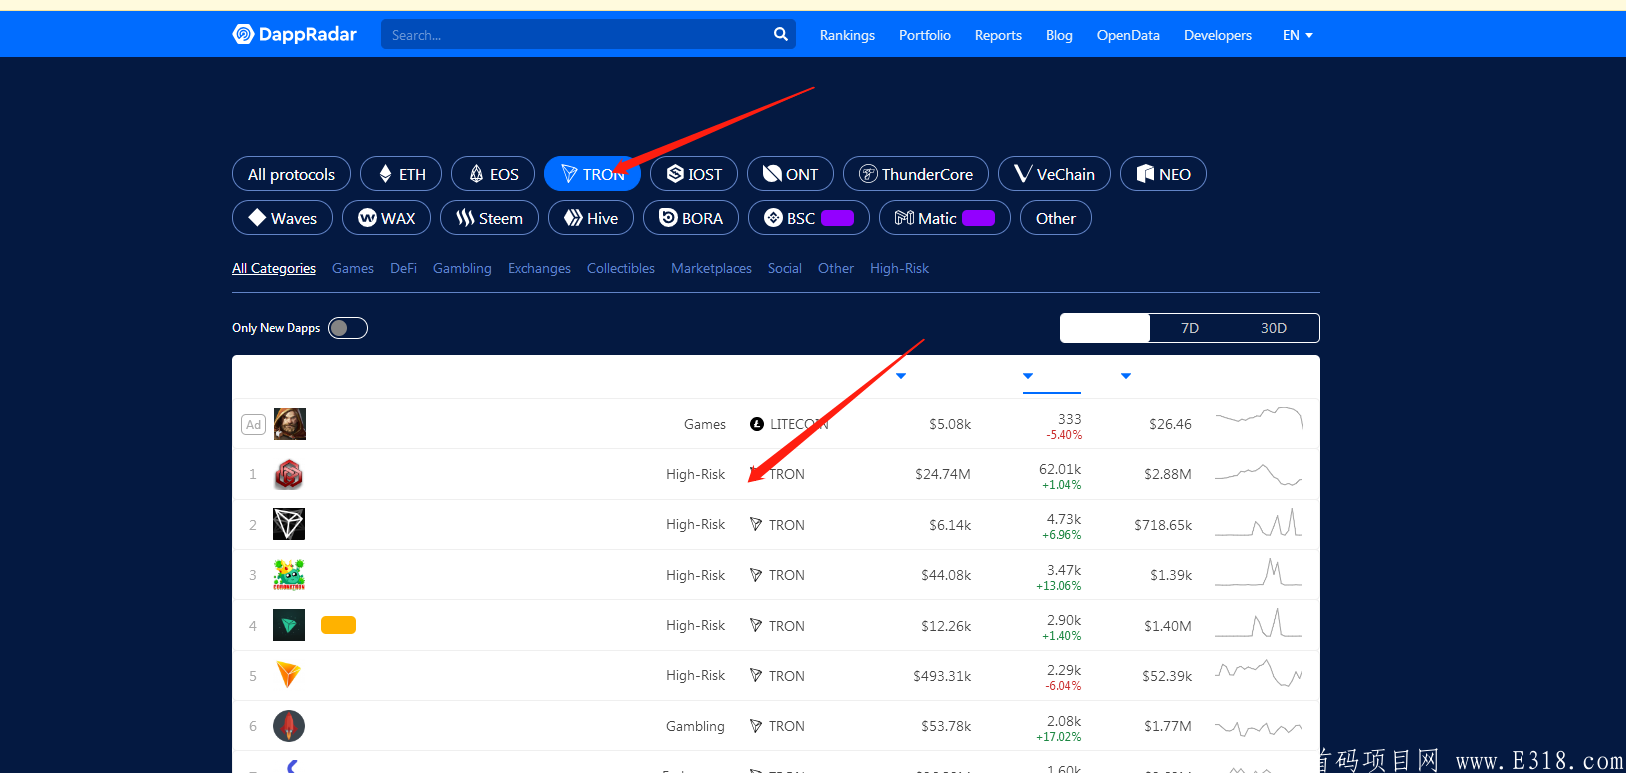Click the purple badge on the Matic button

pyautogui.click(x=978, y=218)
